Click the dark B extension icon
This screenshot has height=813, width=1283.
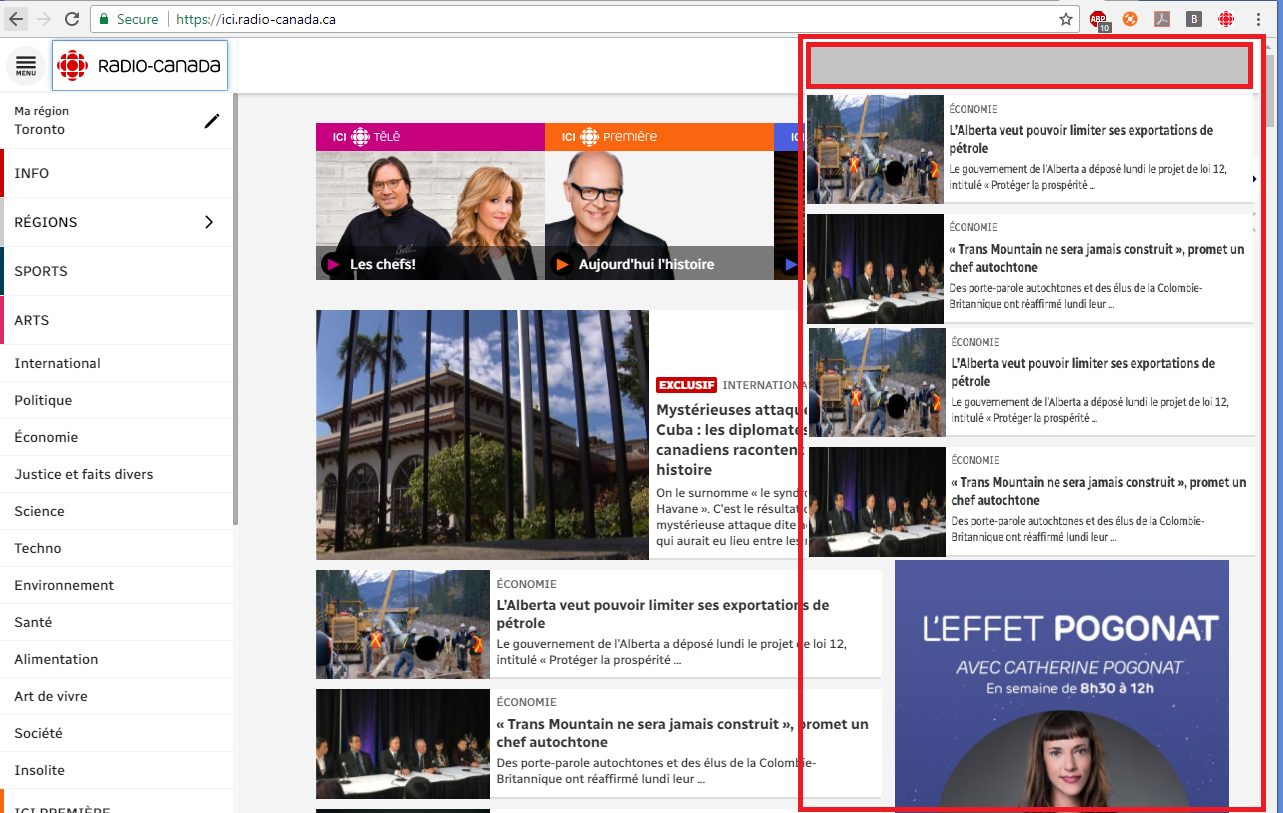click(x=1194, y=19)
